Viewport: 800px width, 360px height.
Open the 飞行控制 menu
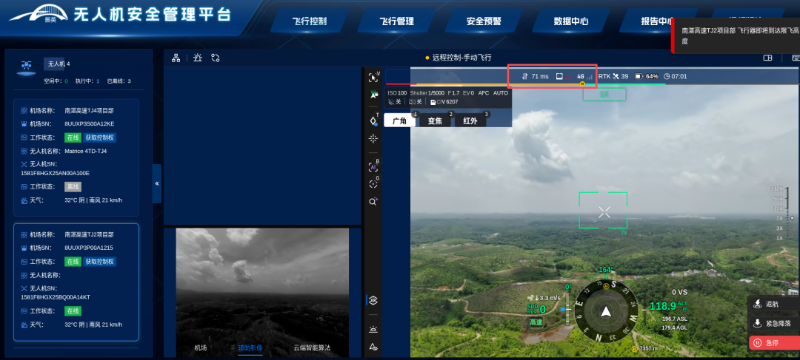tap(309, 21)
